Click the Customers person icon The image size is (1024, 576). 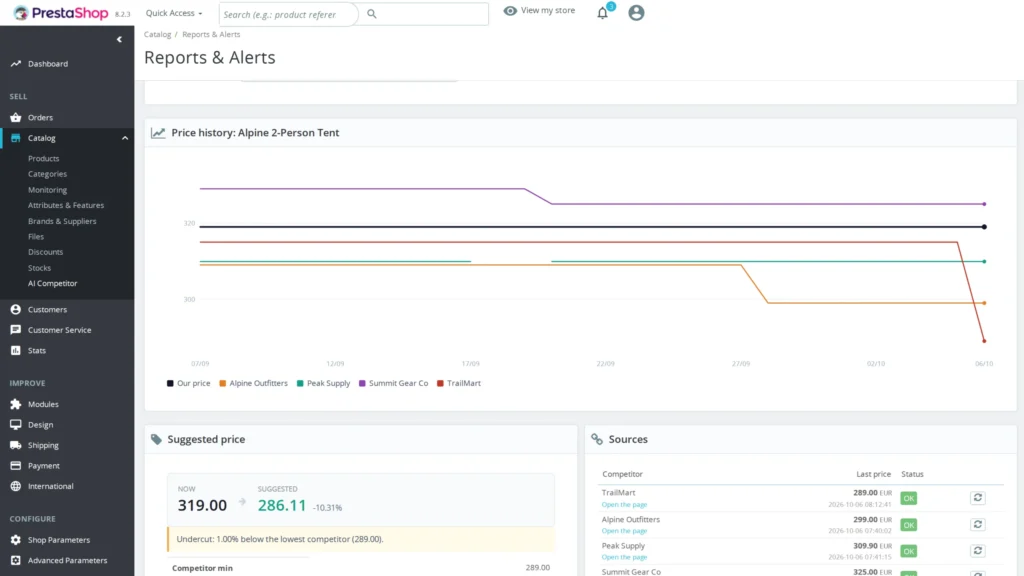pos(16,310)
